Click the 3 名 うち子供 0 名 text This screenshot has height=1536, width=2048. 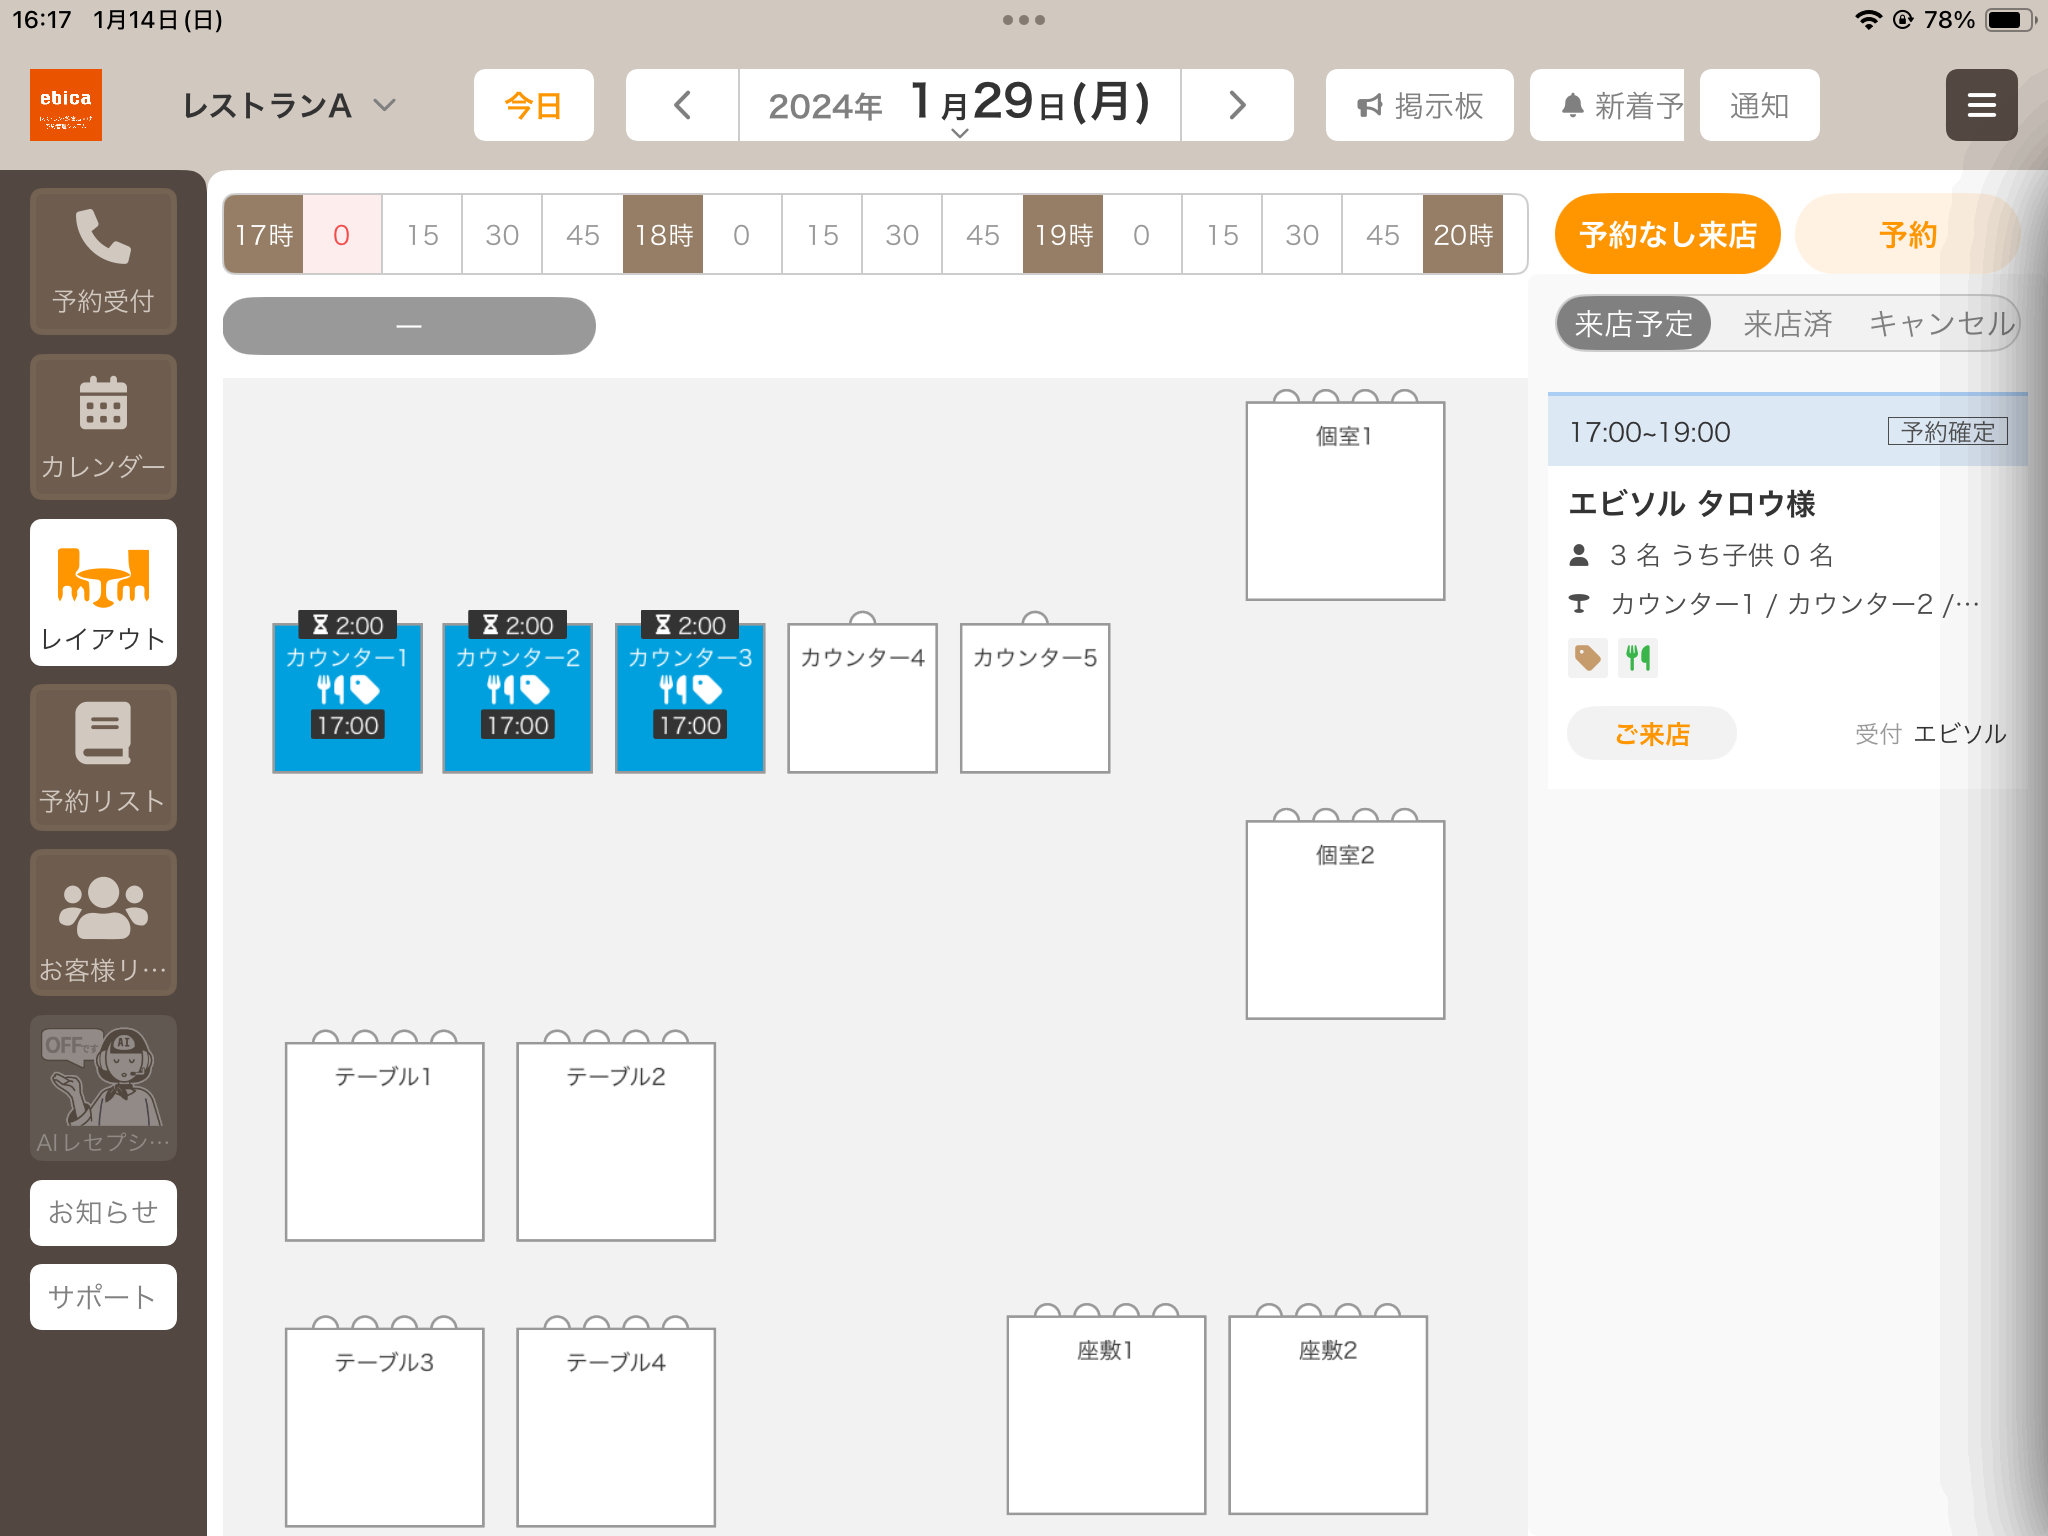[1721, 555]
